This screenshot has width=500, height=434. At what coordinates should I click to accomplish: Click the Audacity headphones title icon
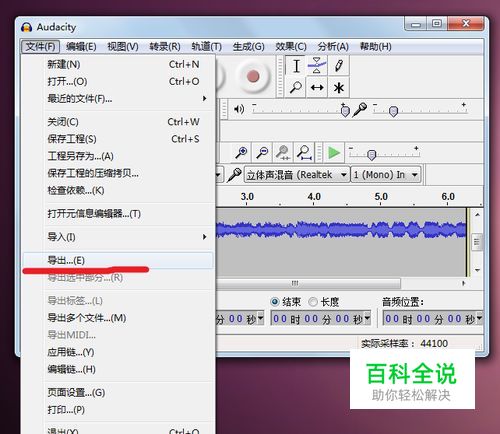pyautogui.click(x=26, y=27)
